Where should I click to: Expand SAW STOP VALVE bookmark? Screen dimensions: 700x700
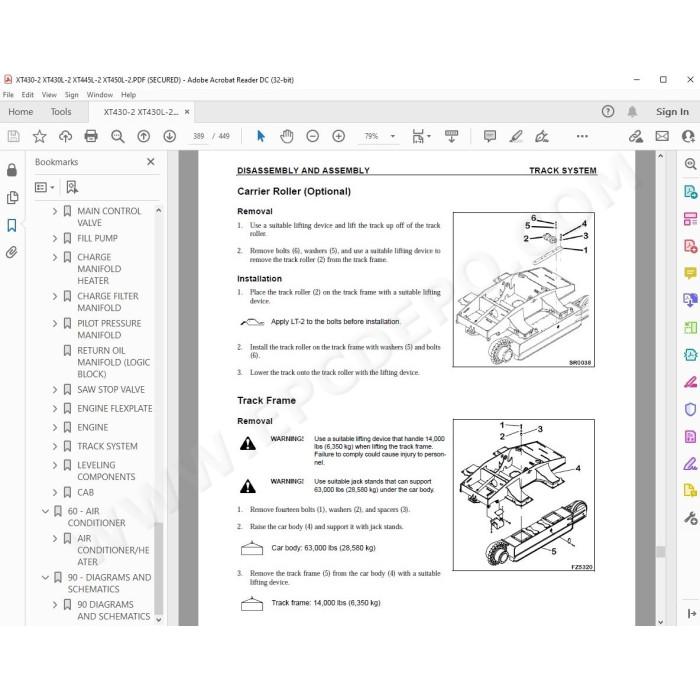tap(55, 390)
